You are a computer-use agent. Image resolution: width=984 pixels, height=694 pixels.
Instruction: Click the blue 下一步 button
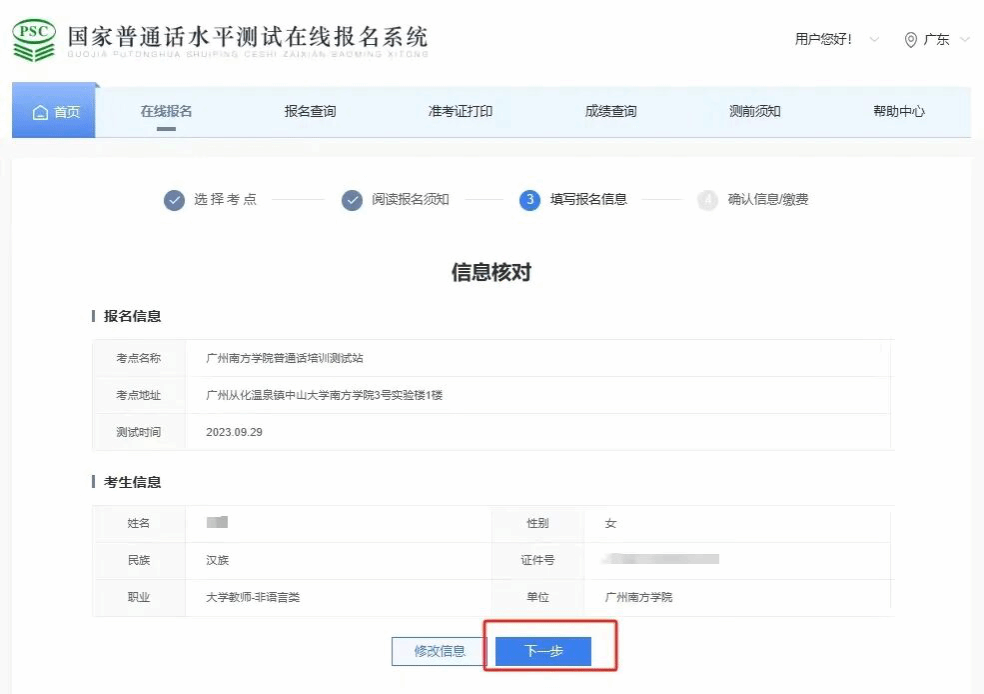[544, 651]
